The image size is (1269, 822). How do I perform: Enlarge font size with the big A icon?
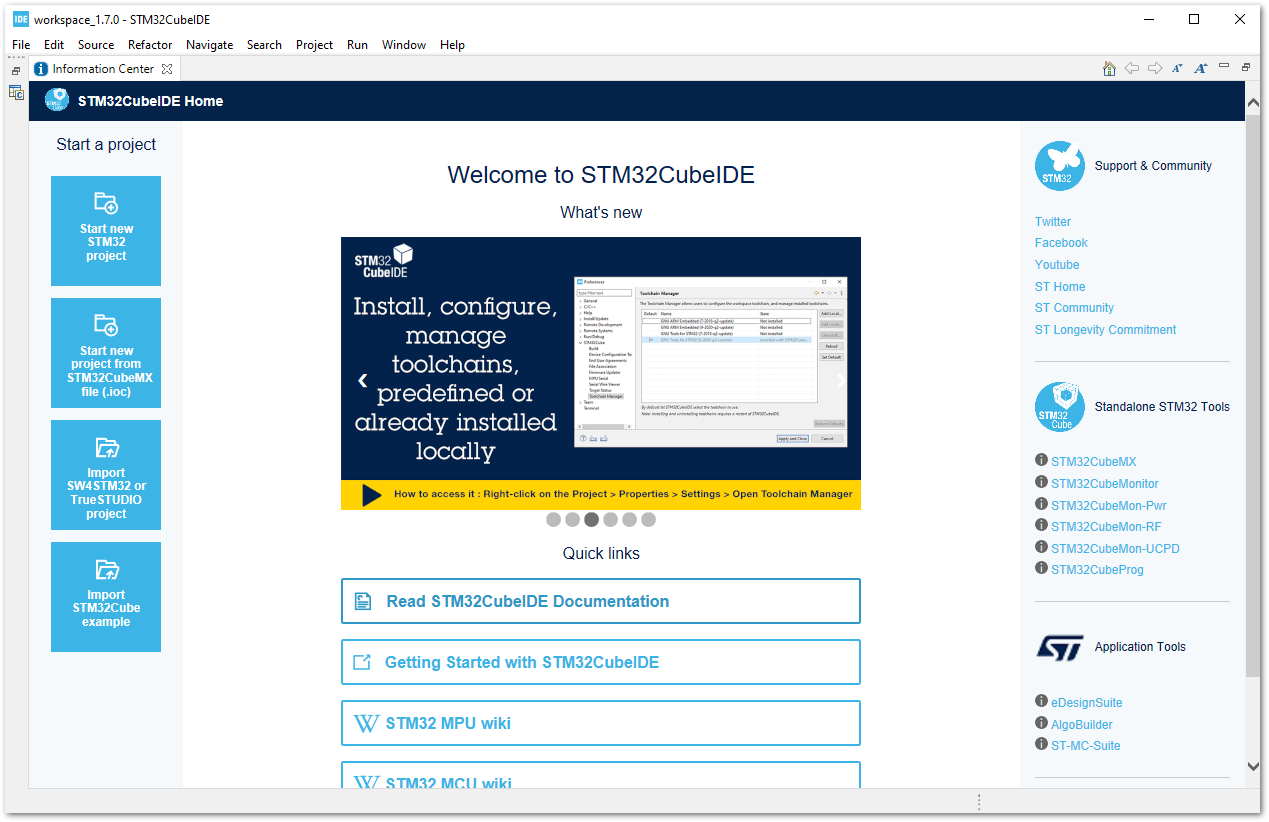(1201, 68)
